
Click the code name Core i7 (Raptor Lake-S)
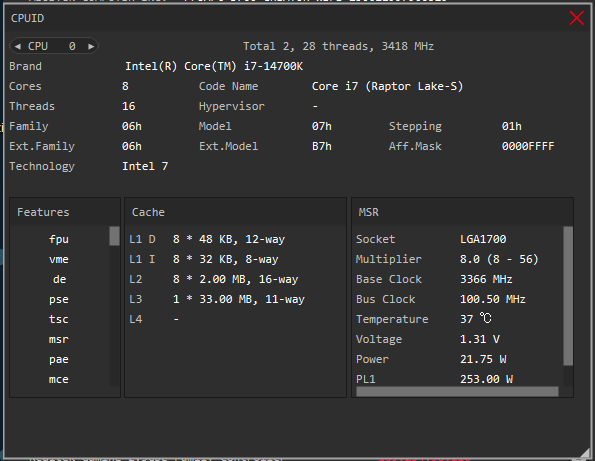click(387, 87)
